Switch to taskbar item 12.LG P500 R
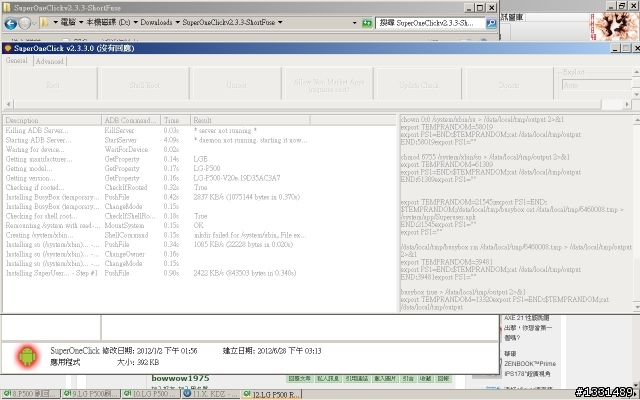The image size is (640, 400). (x=271, y=394)
